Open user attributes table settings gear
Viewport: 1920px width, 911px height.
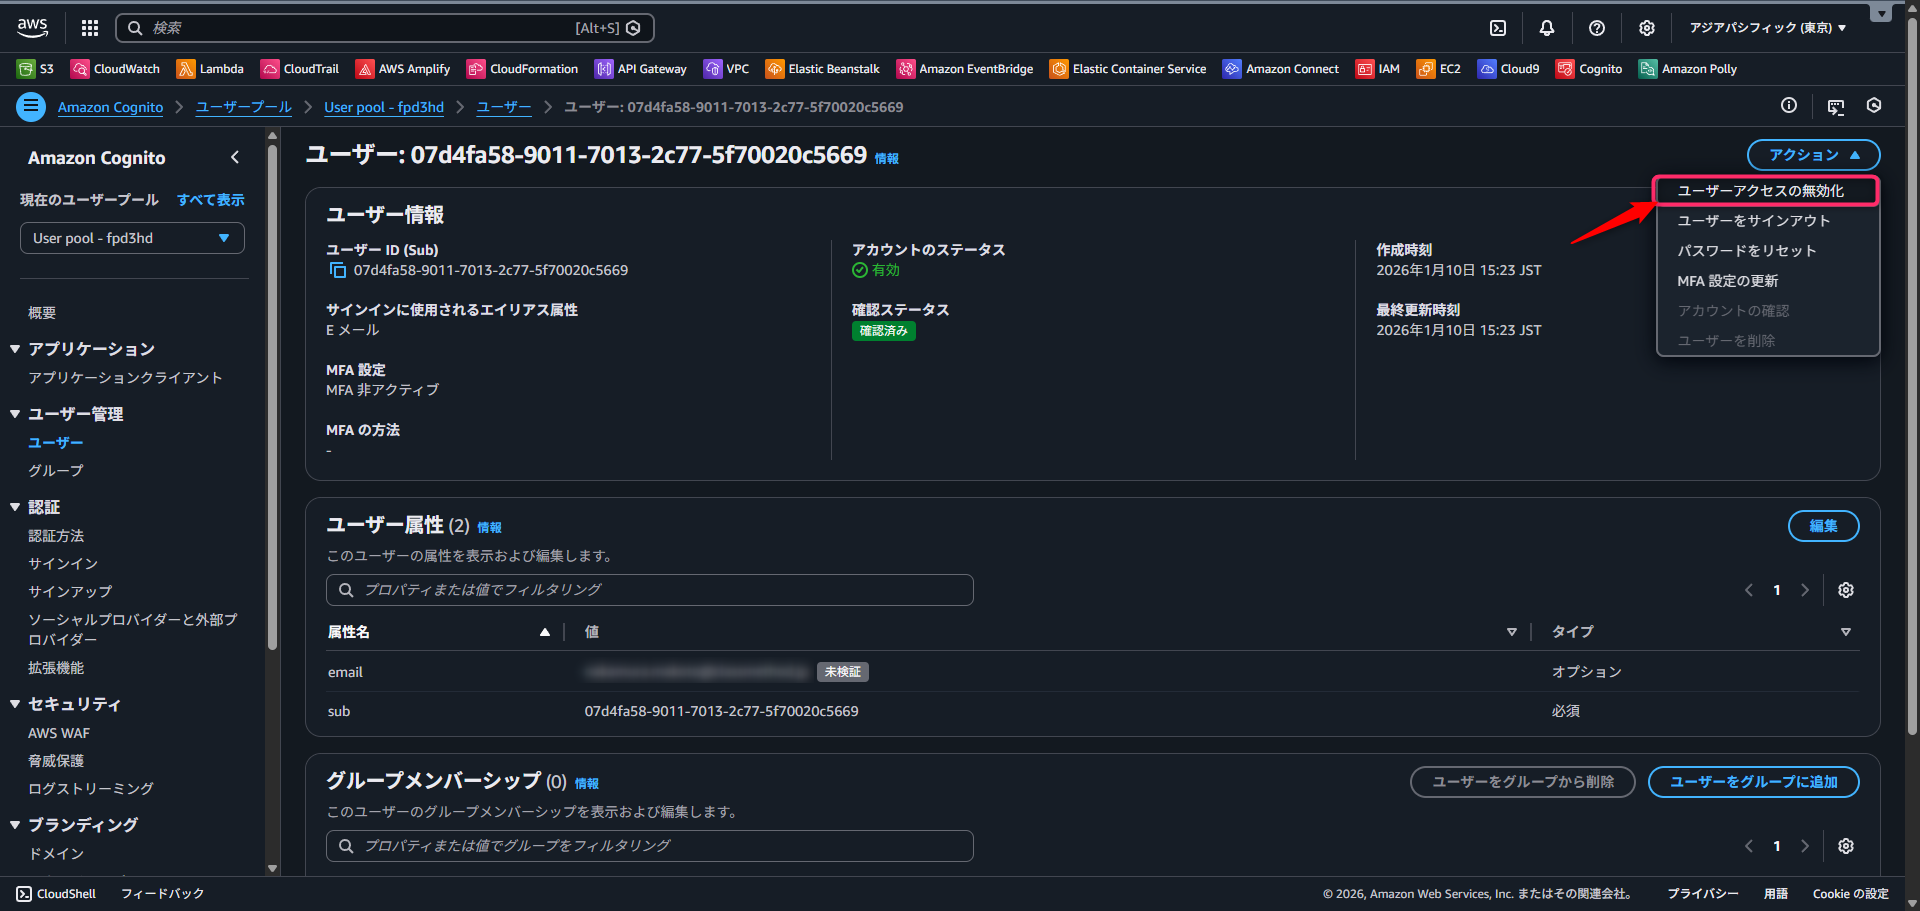pyautogui.click(x=1846, y=590)
